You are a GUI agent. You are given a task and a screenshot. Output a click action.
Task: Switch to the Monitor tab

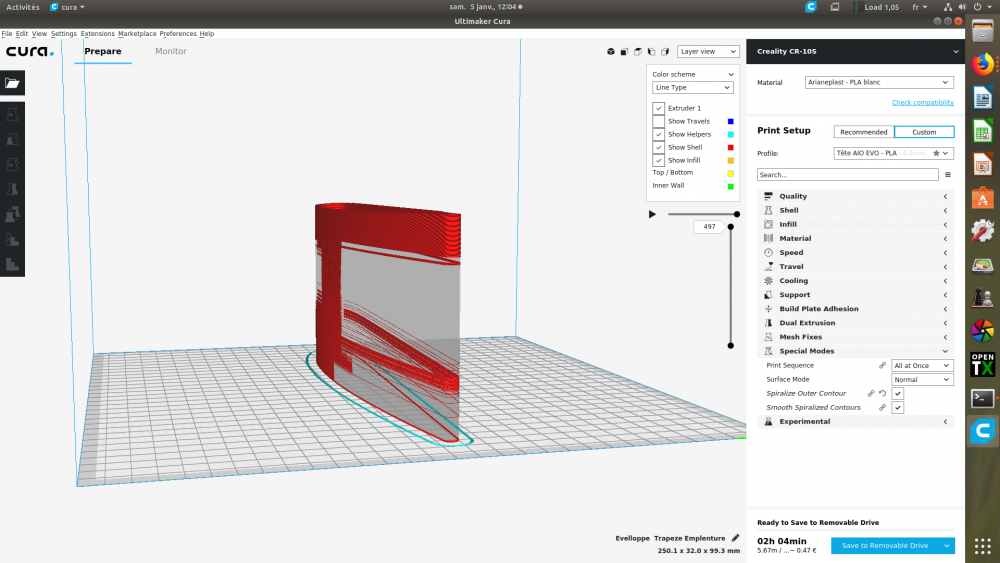[170, 51]
